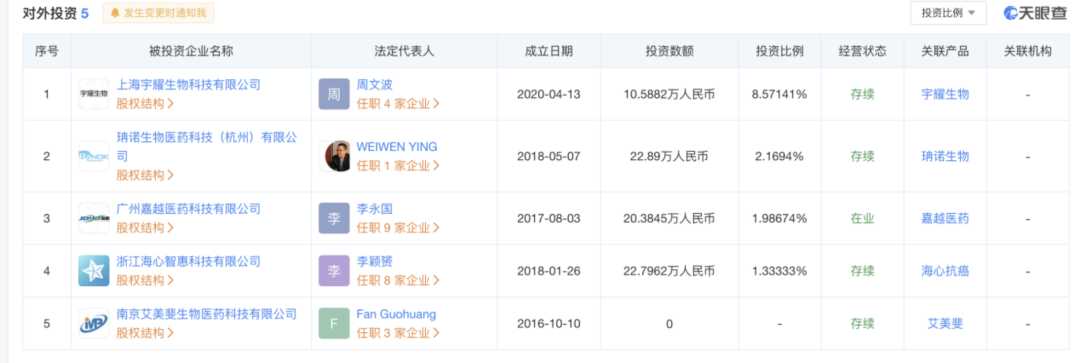
Task: Click the amount 10.5882万人民币
Action: [669, 94]
